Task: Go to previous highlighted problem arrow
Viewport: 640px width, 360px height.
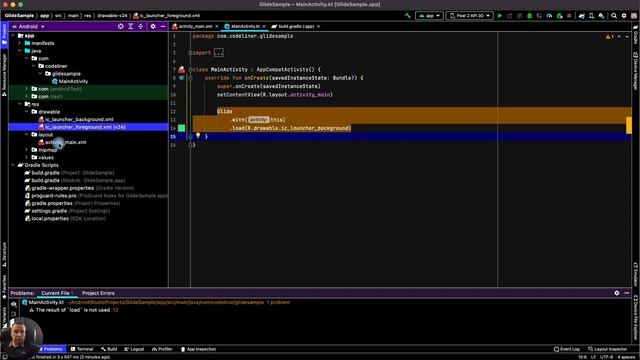Action: click(x=619, y=37)
